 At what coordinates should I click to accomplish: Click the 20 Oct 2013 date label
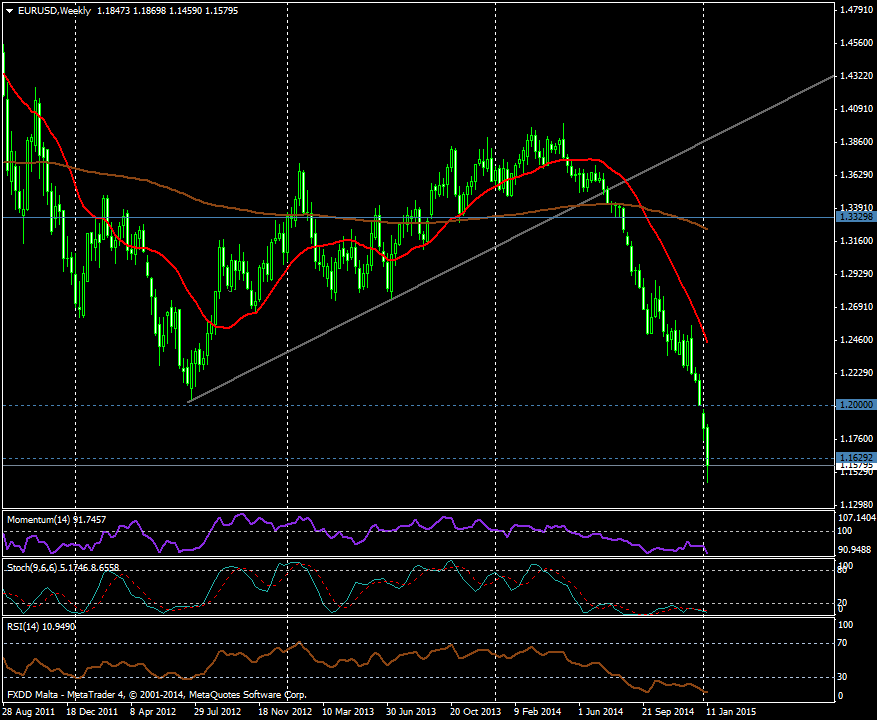tap(474, 712)
